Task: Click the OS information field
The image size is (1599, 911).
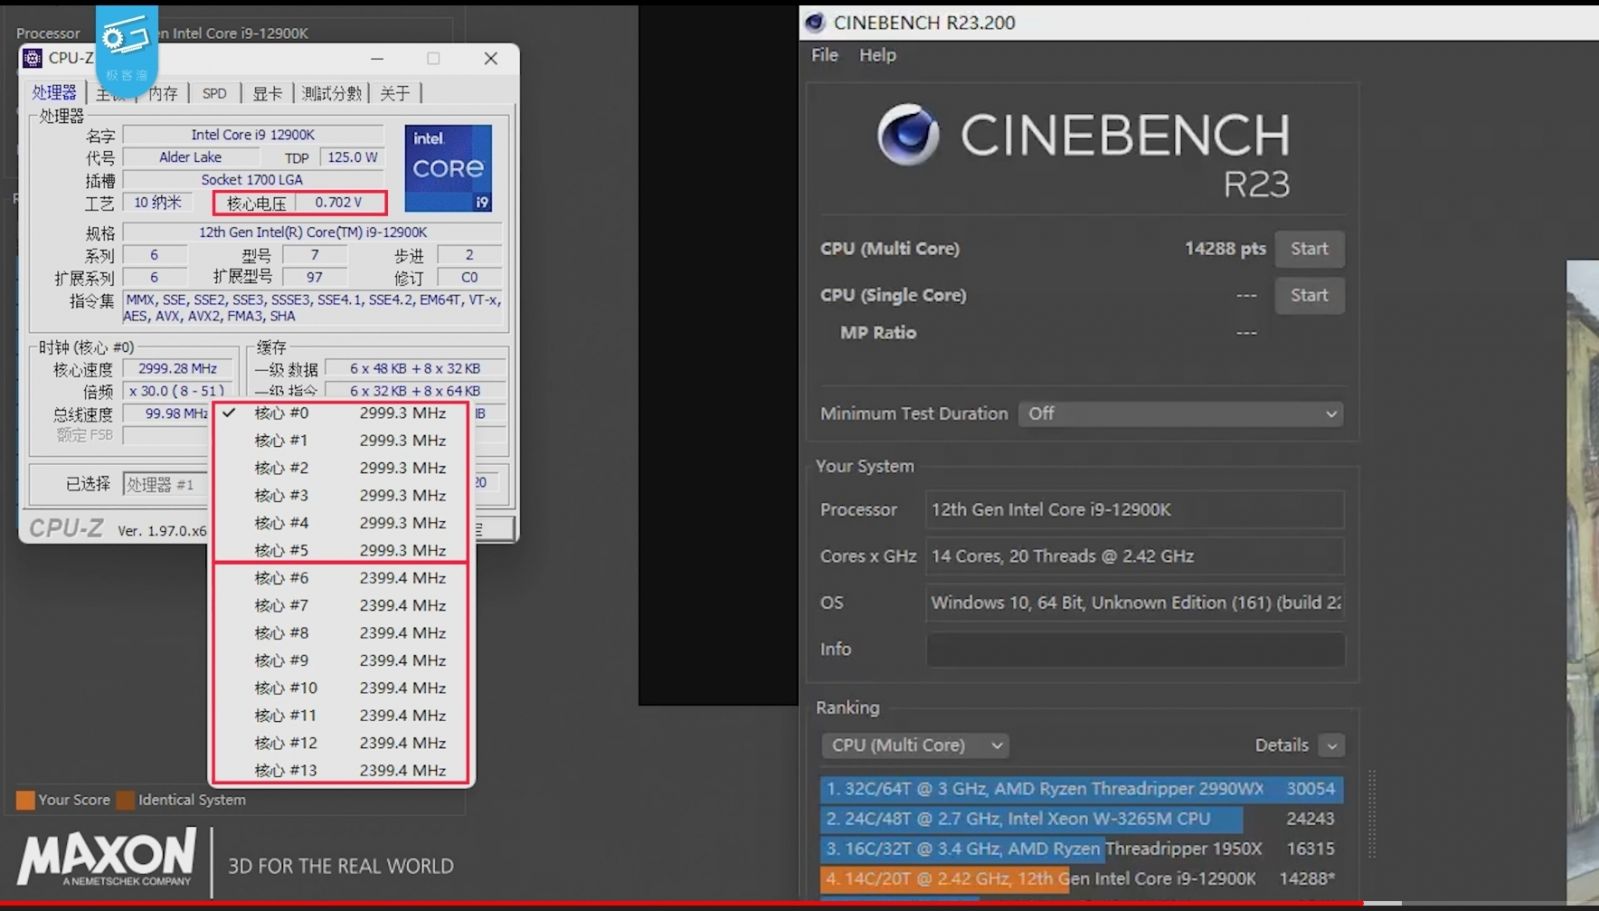Action: [1134, 603]
